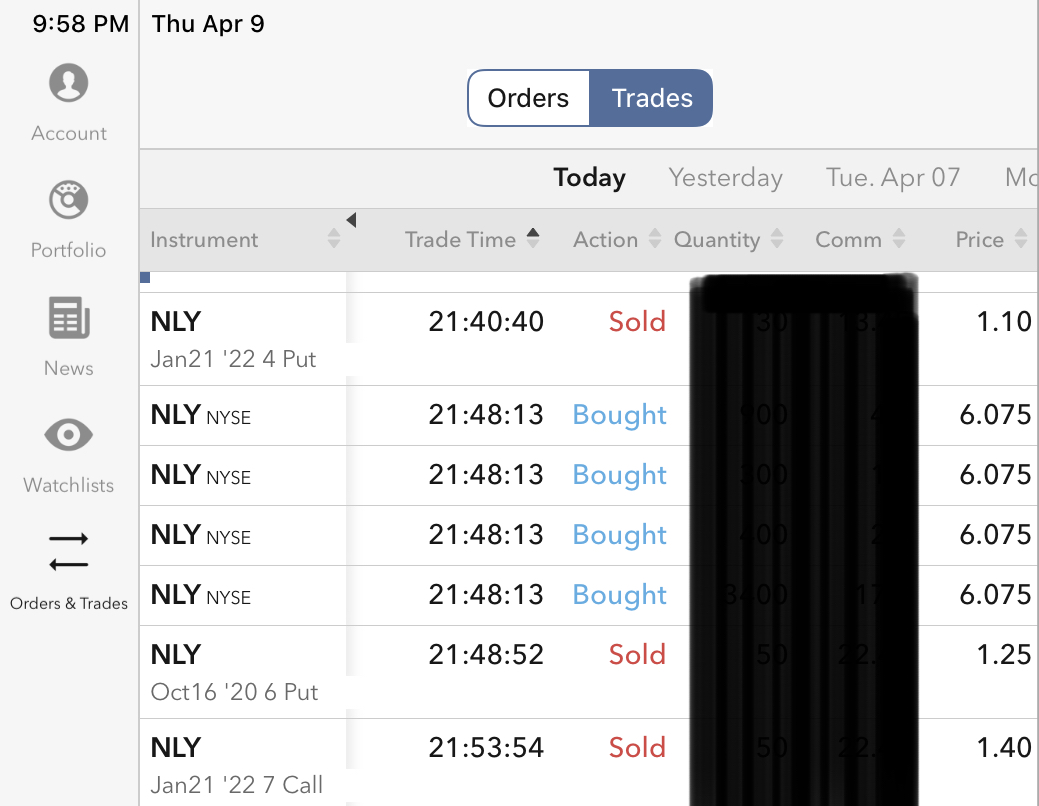This screenshot has width=1039, height=806.
Task: Sort by Price column arrows
Action: pos(1021,240)
